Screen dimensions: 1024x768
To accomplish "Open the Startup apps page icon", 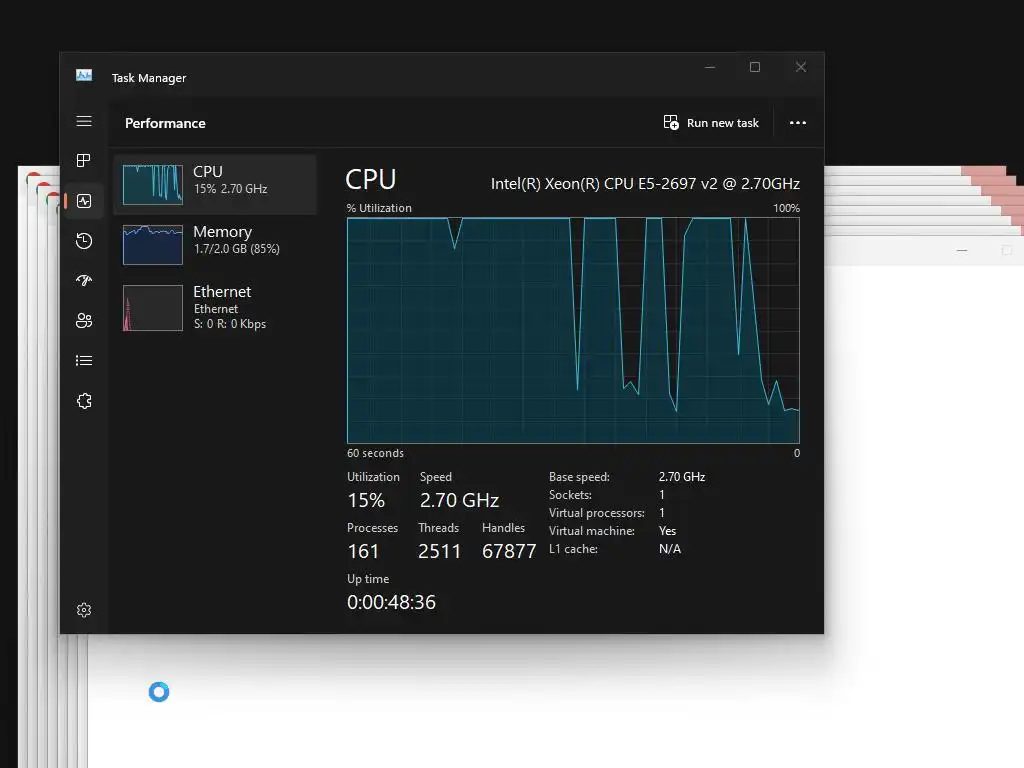I will point(84,281).
